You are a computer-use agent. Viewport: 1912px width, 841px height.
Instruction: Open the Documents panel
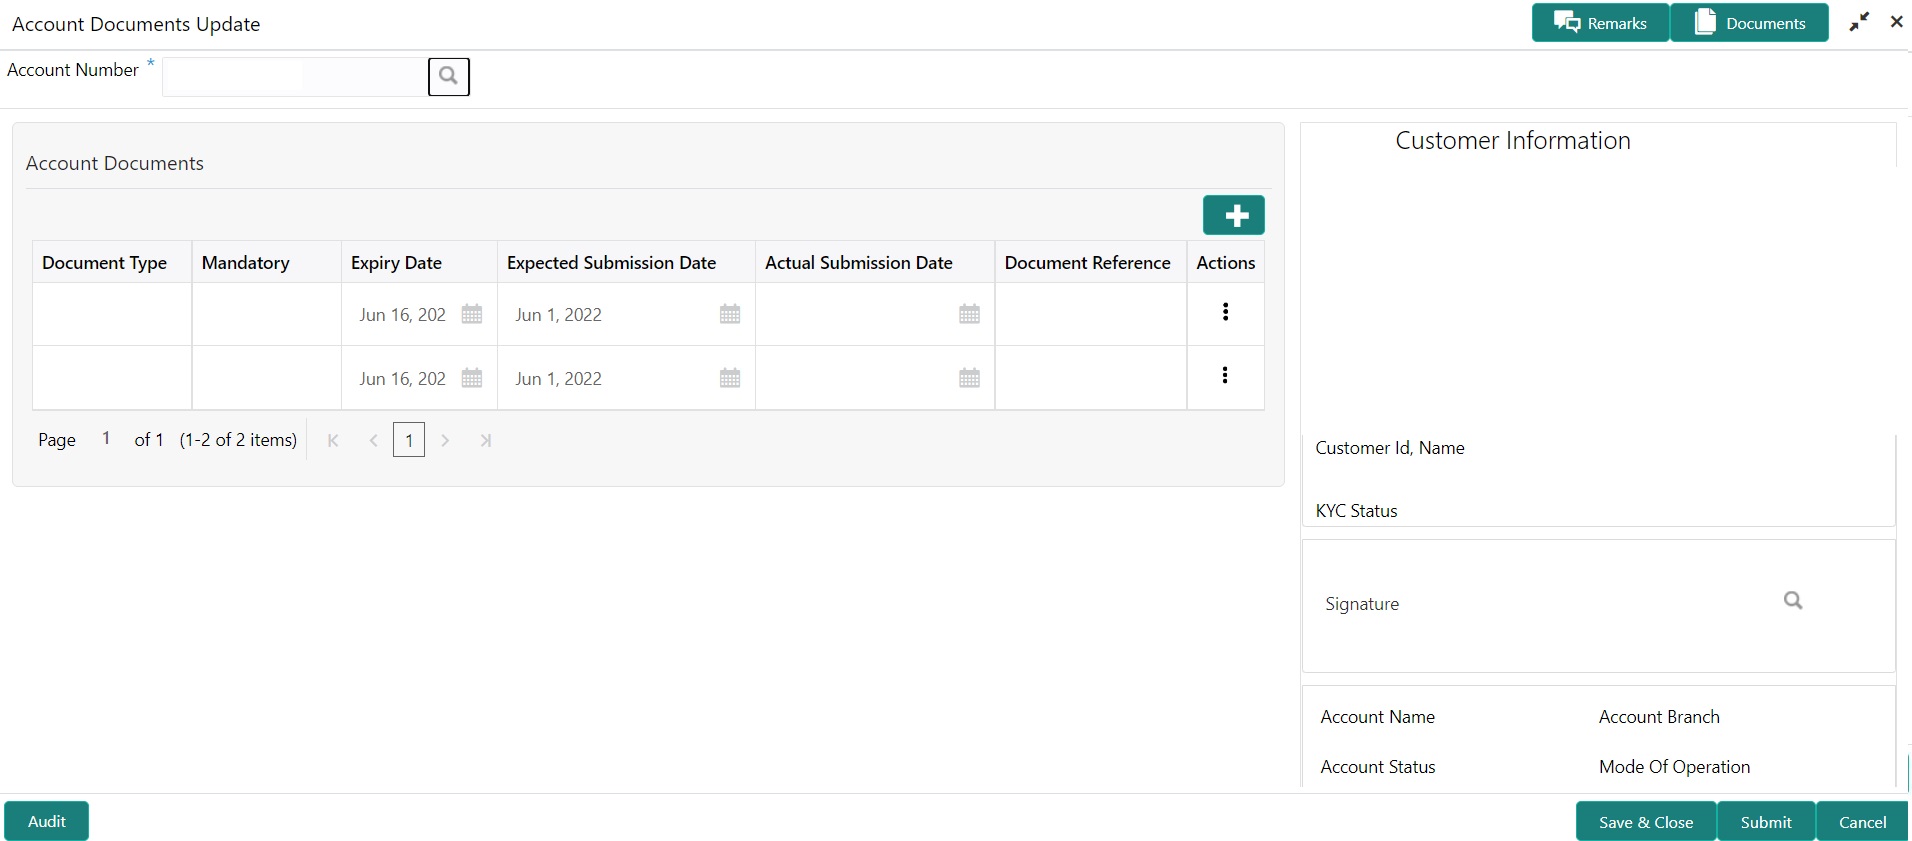tap(1749, 23)
